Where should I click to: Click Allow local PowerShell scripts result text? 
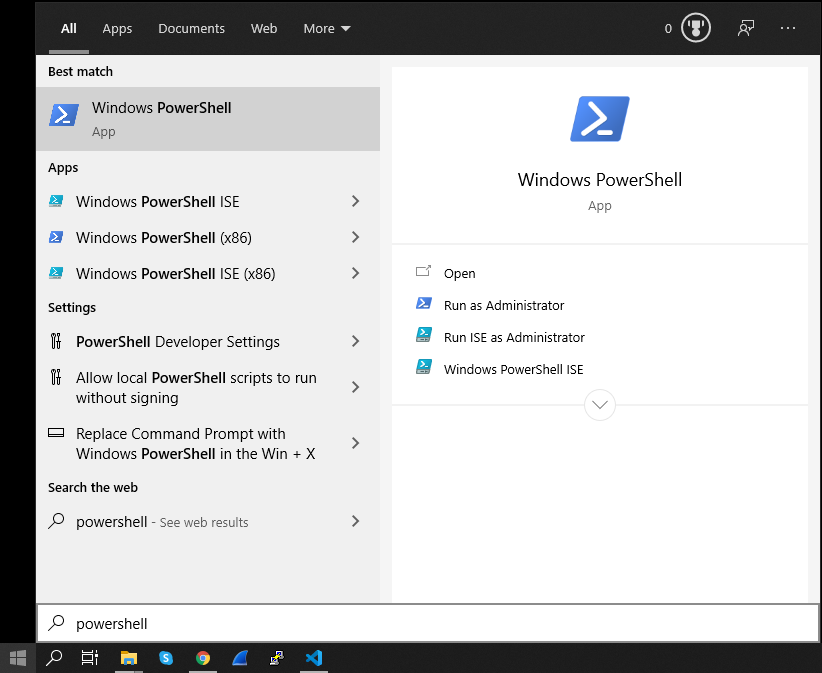tap(196, 388)
